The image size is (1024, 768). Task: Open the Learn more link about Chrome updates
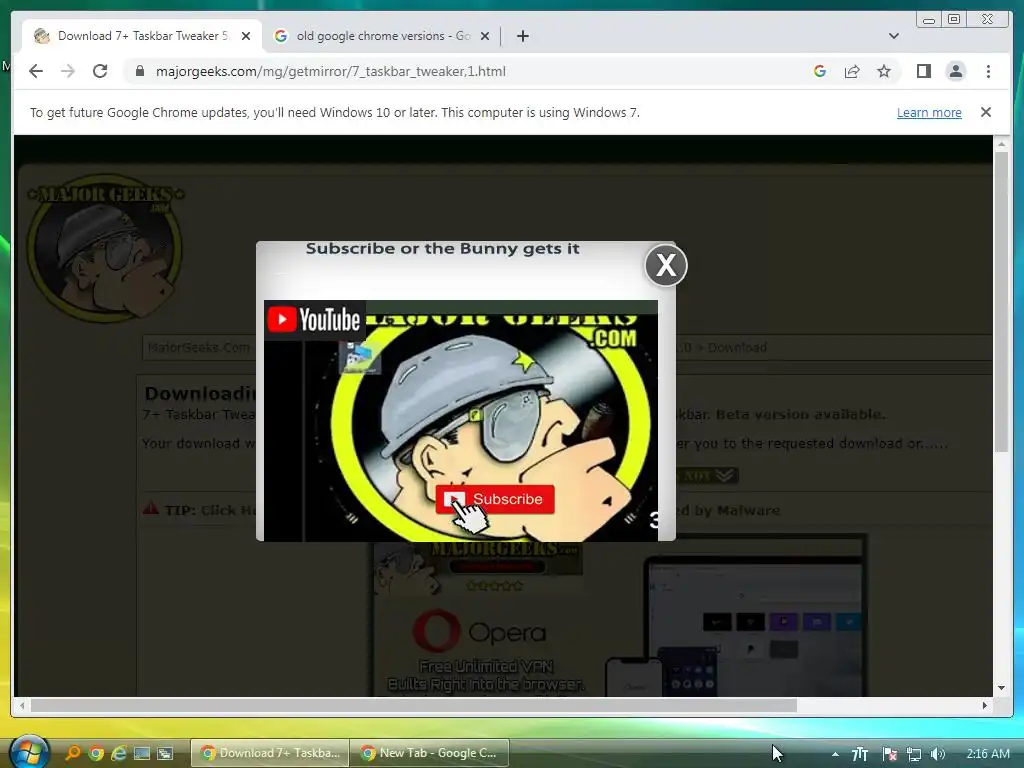[929, 112]
